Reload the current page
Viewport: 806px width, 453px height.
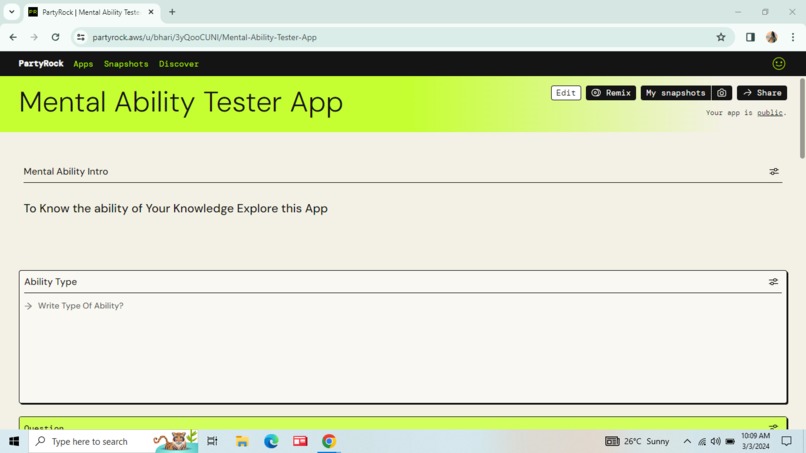[x=56, y=37]
